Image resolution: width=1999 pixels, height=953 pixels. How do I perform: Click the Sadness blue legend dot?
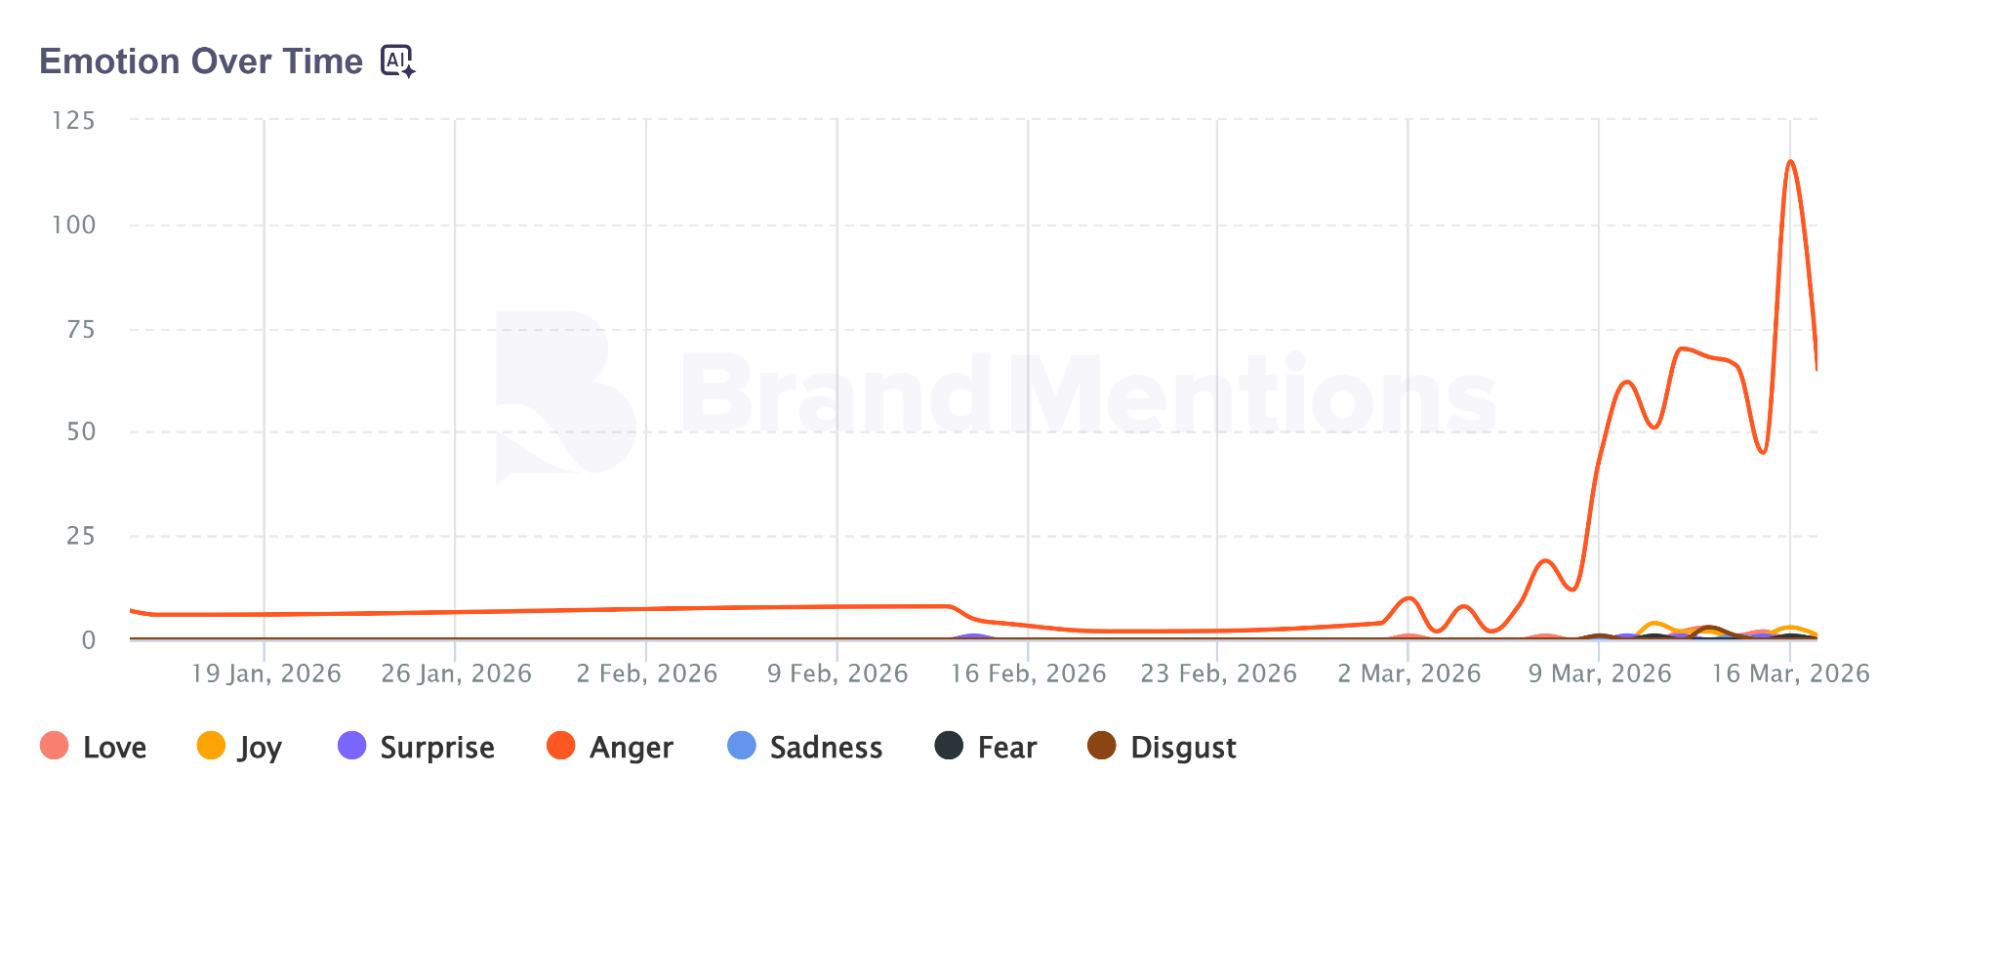pos(742,745)
